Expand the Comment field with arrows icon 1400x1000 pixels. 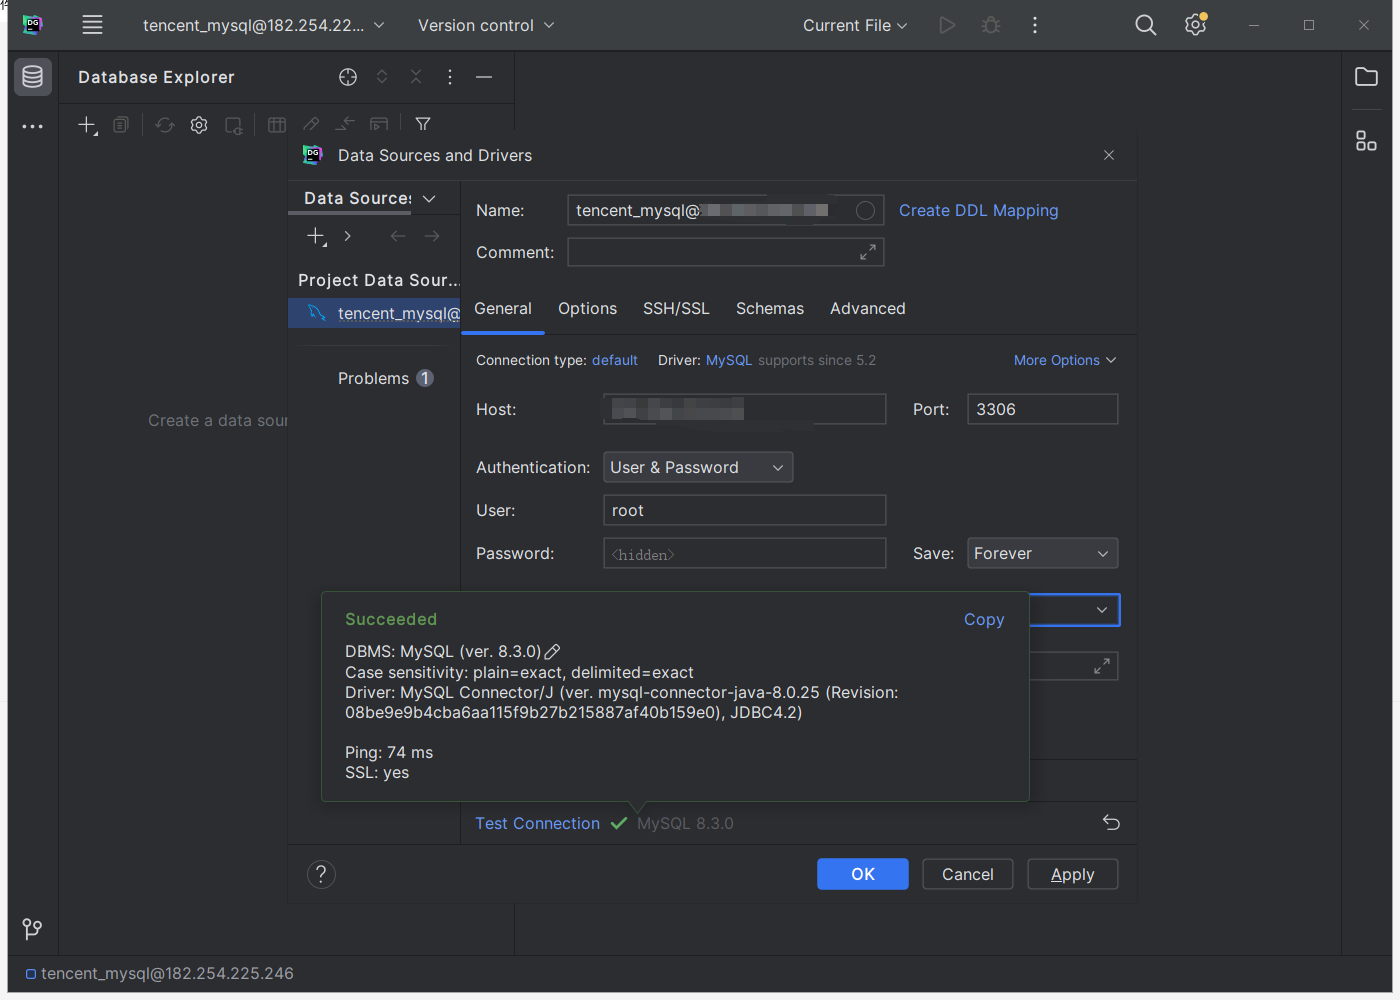tap(868, 252)
